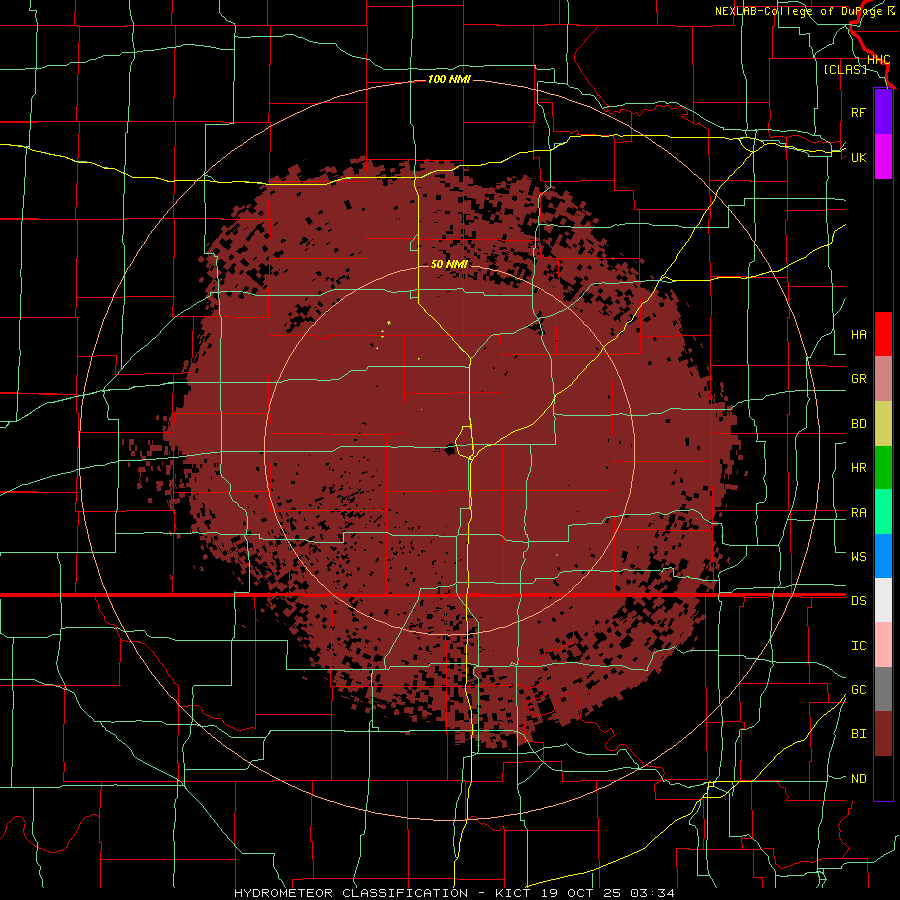900x900 pixels.
Task: Click the 03:34 timestamp
Action: click(x=651, y=893)
